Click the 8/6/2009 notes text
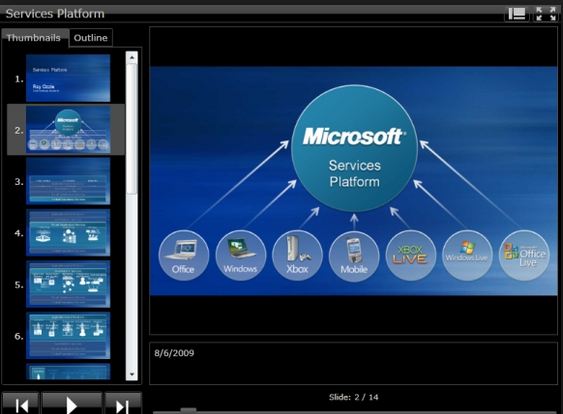Image resolution: width=563 pixels, height=414 pixels. point(174,353)
